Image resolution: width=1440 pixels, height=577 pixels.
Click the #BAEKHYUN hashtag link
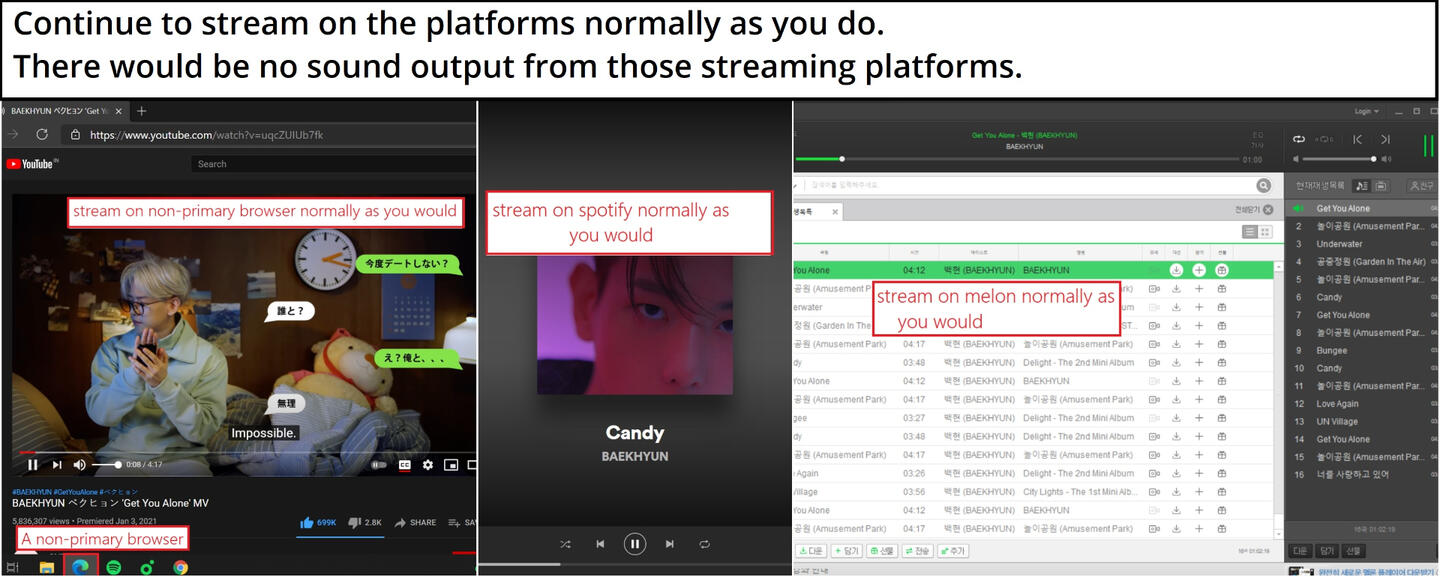32,492
